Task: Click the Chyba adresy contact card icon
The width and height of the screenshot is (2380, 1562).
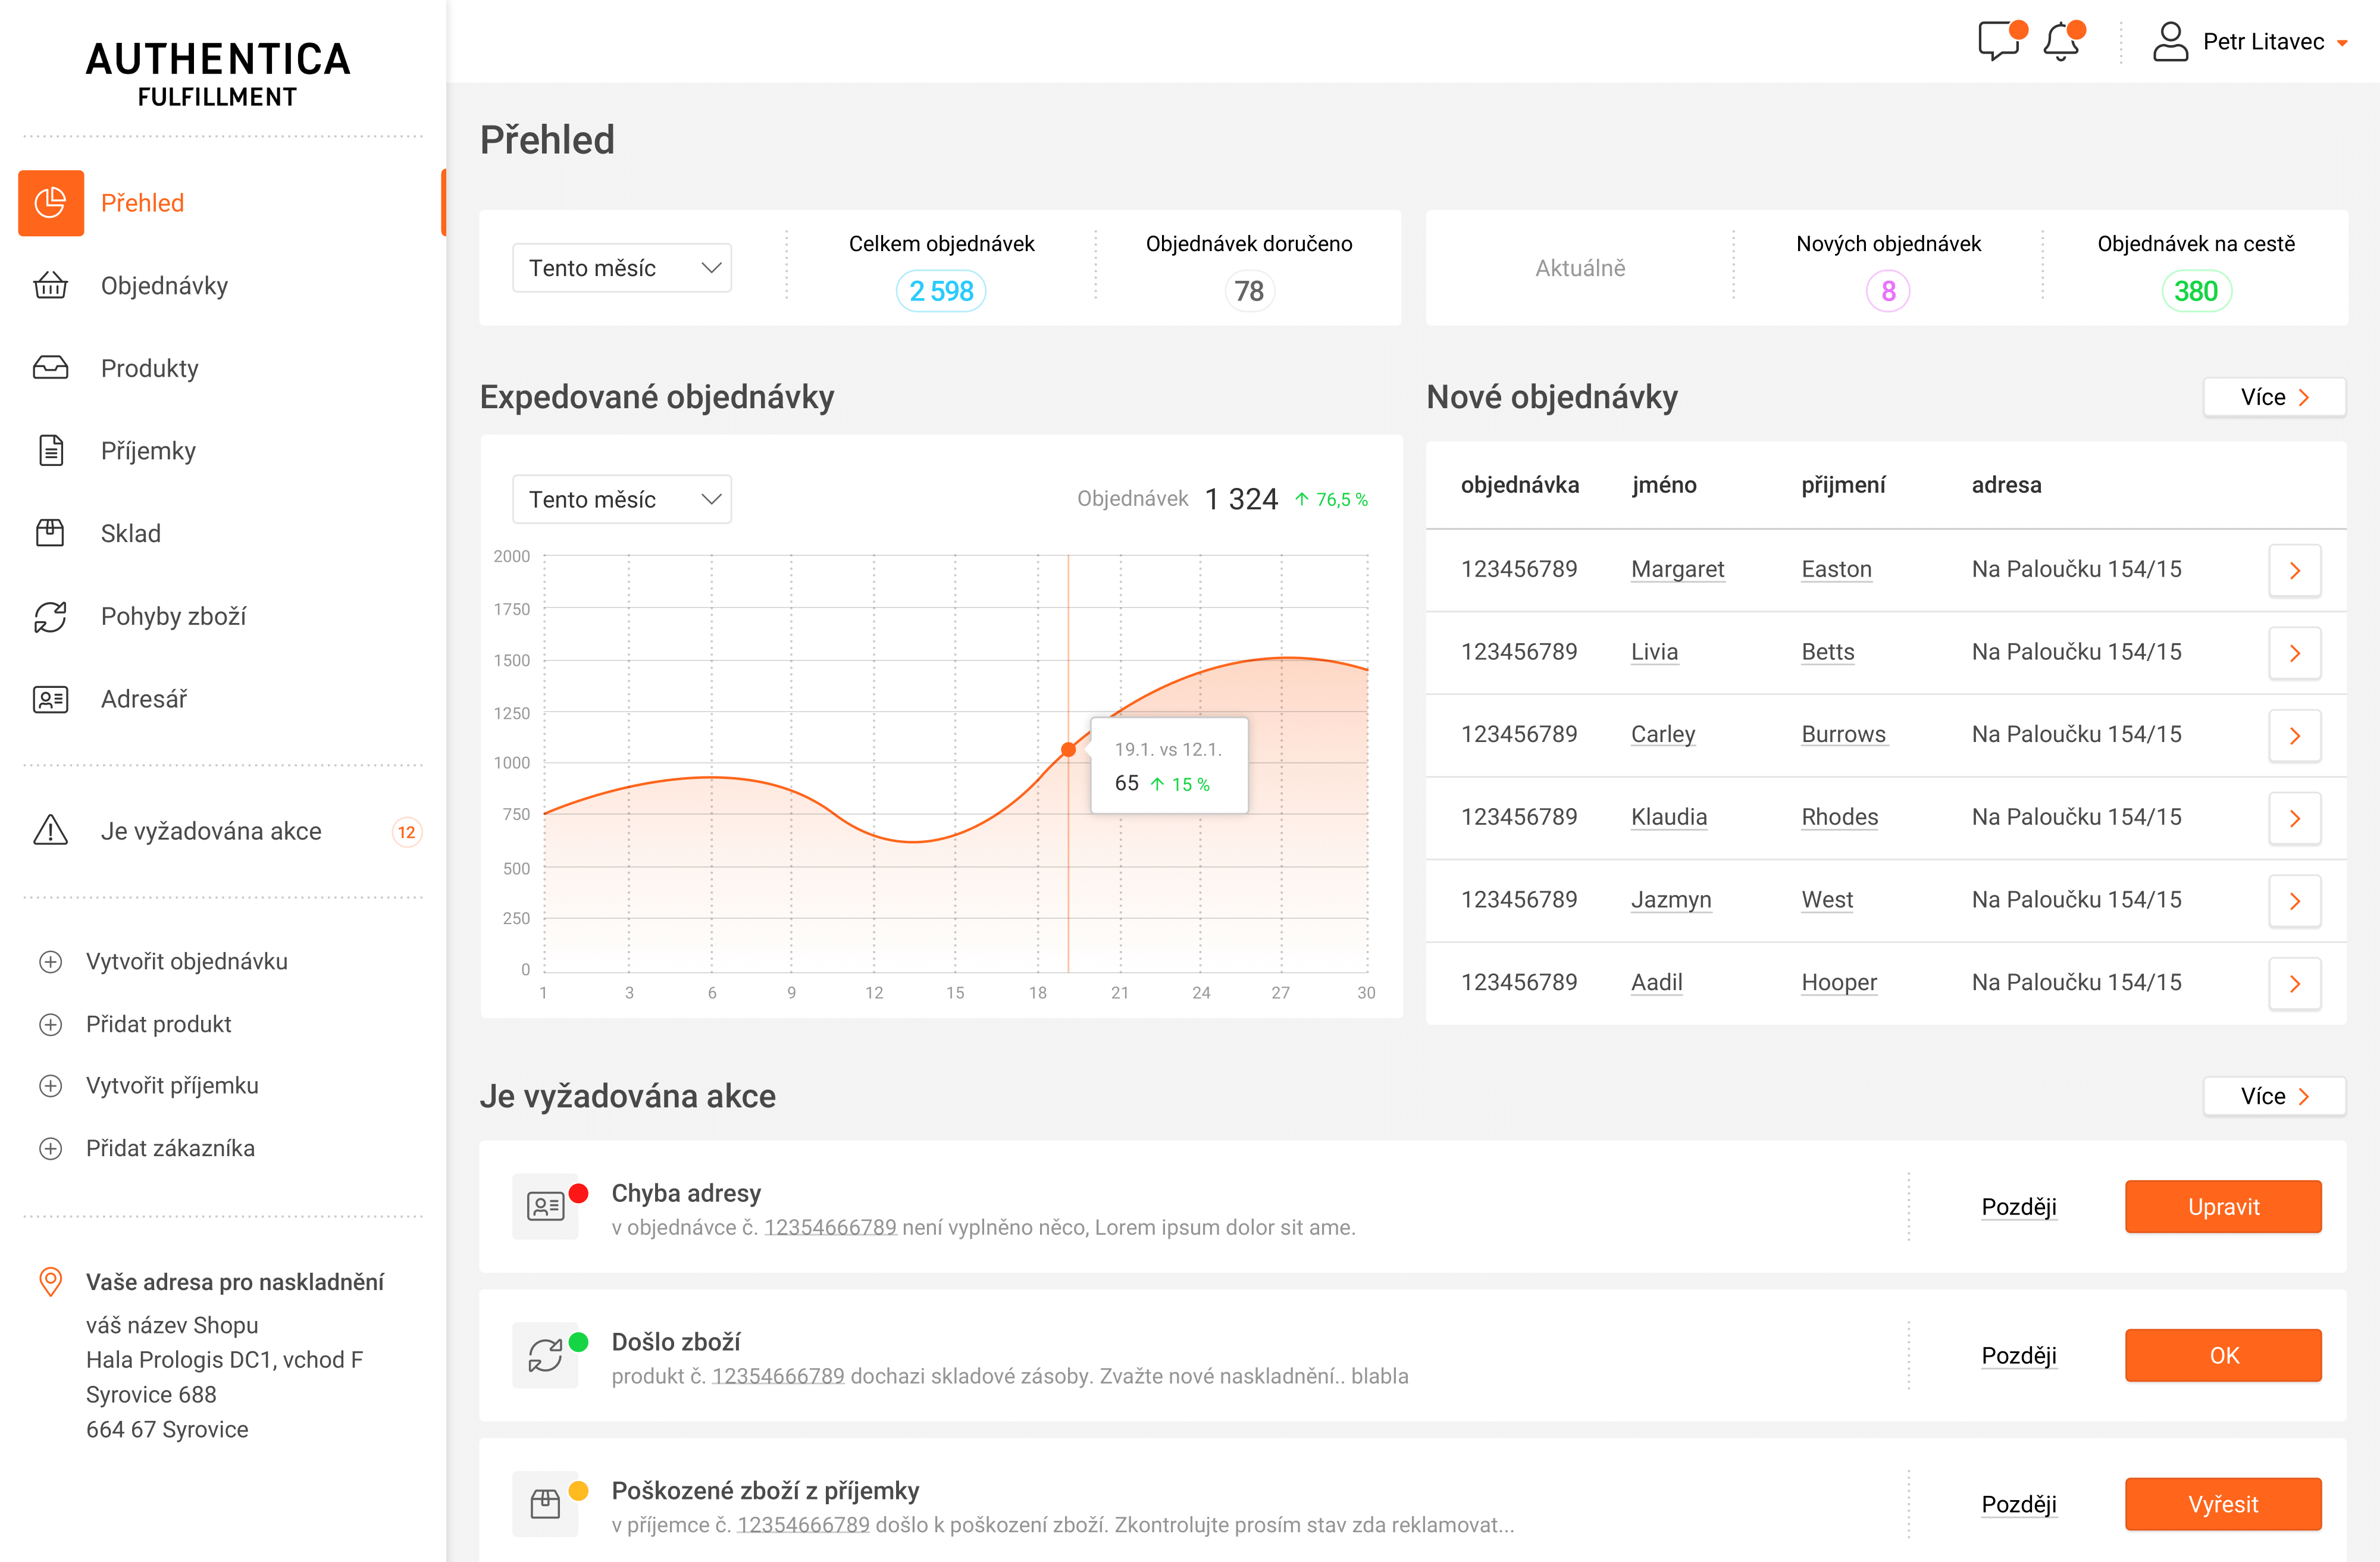Action: click(x=545, y=1207)
